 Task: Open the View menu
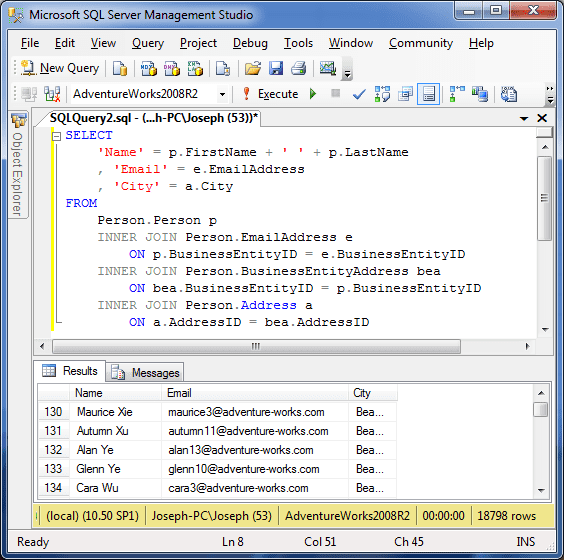pyautogui.click(x=103, y=43)
